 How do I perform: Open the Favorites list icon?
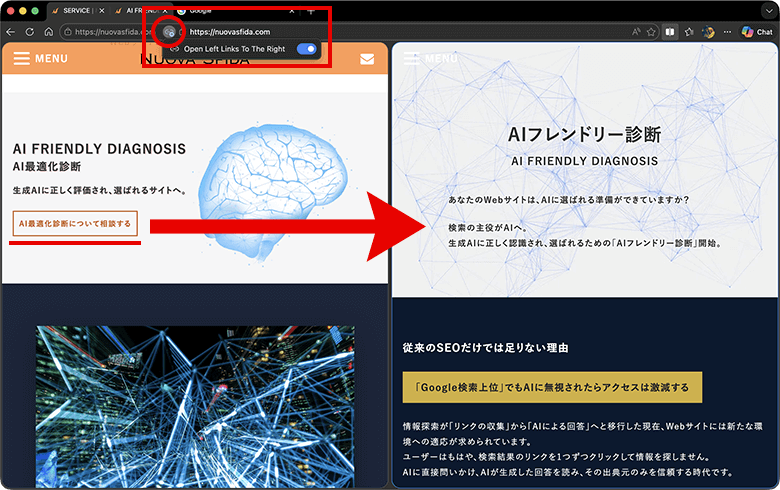(x=689, y=32)
